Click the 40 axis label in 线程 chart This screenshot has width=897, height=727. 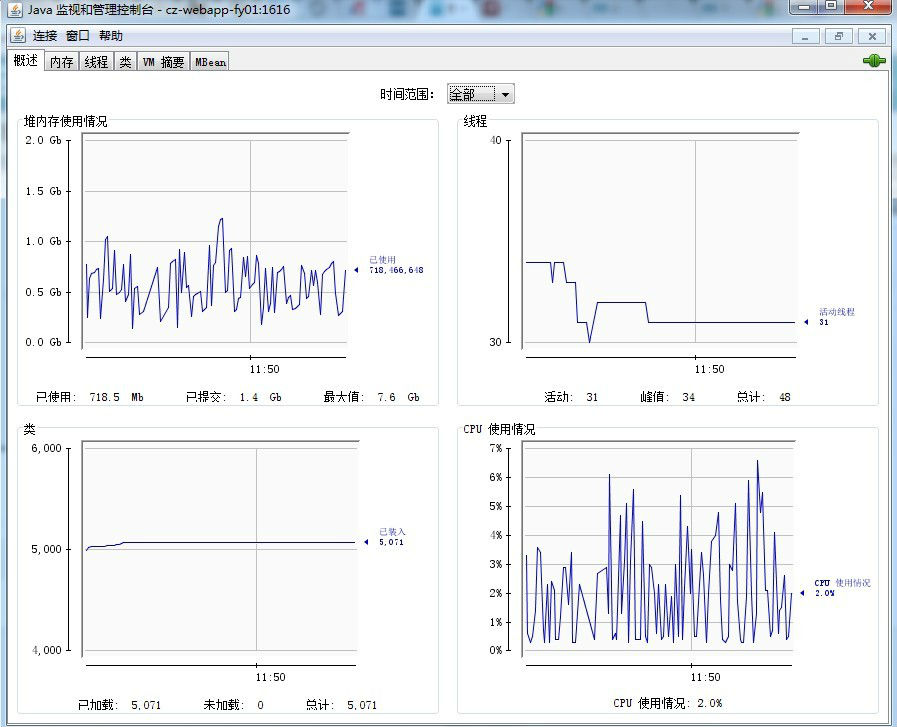pyautogui.click(x=495, y=140)
